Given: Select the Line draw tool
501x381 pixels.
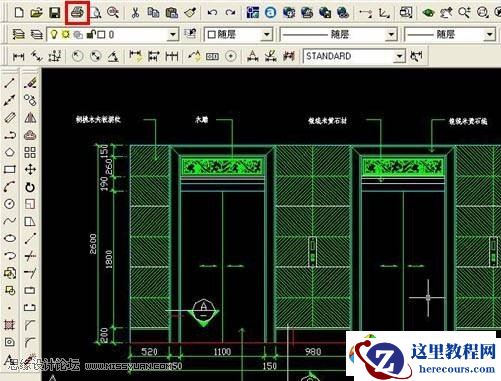Looking at the screenshot, I should tap(10, 83).
